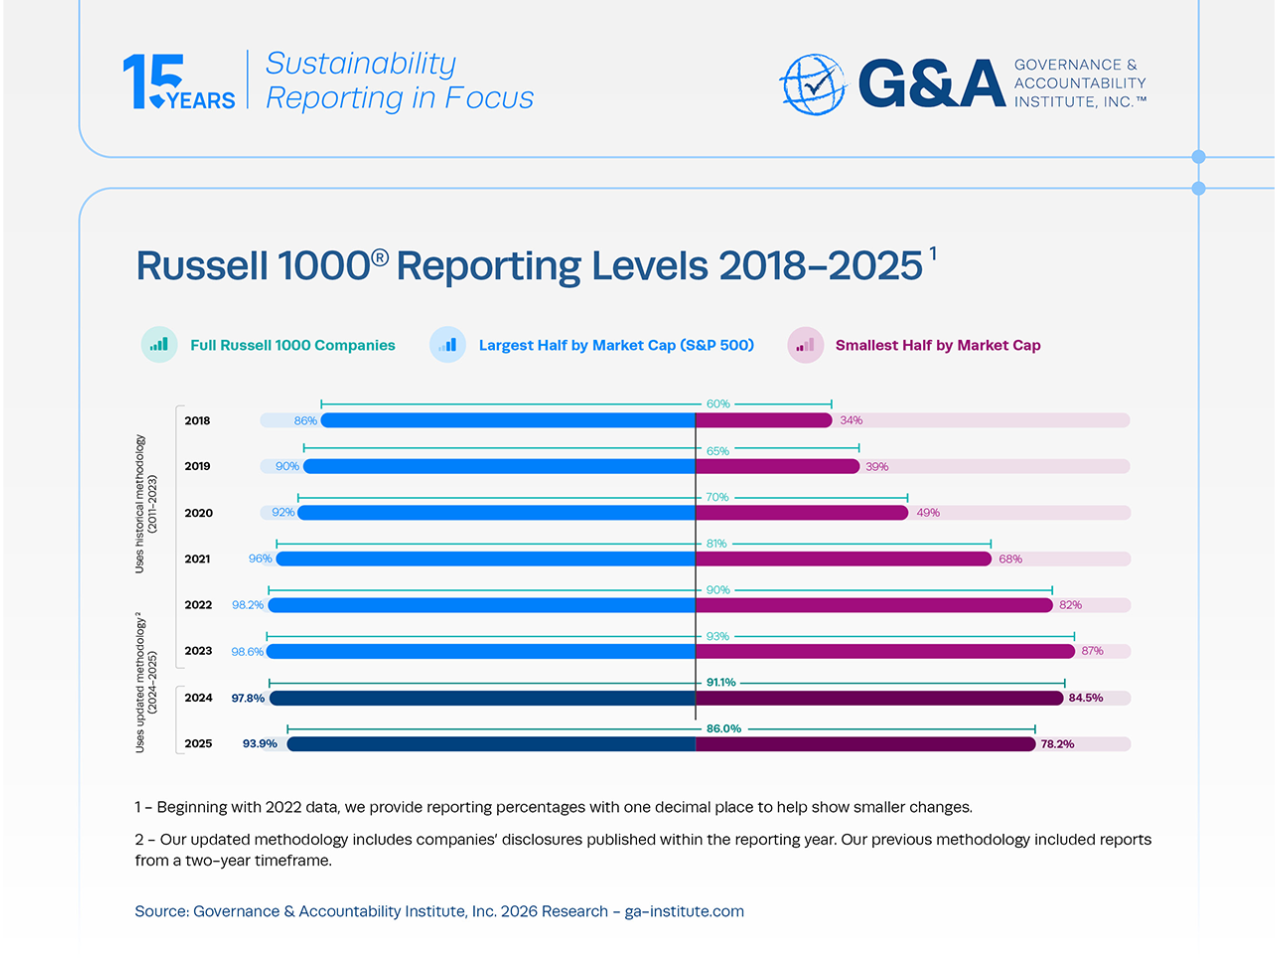Click the 86% value for 2018
The width and height of the screenshot is (1280, 960).
click(305, 421)
